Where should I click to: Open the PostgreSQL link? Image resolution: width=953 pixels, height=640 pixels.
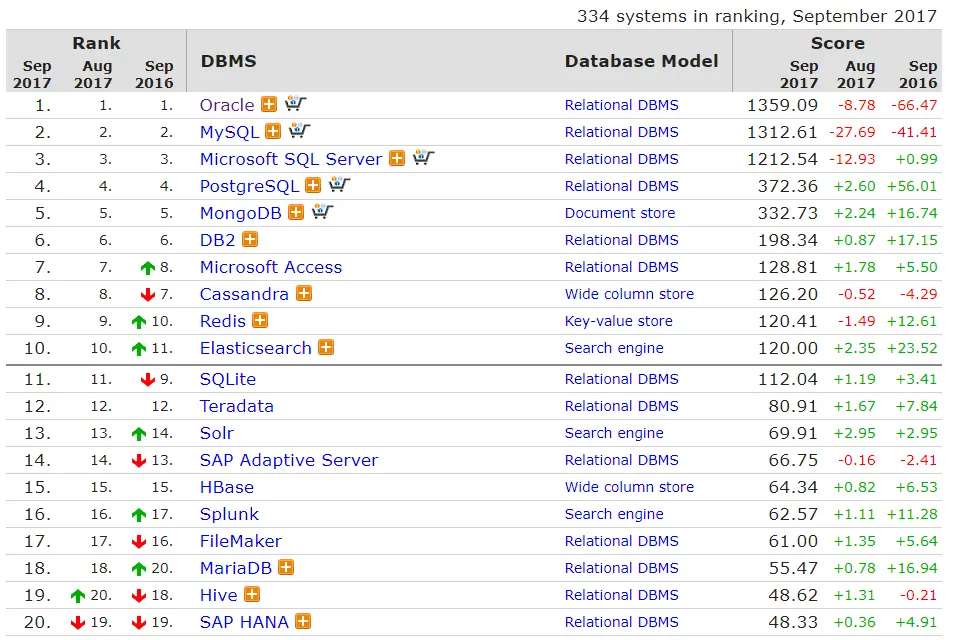[249, 186]
